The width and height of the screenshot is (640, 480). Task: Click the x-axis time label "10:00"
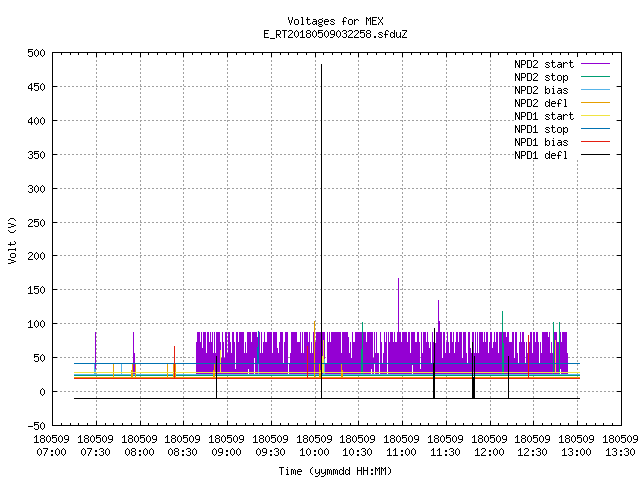tap(314, 452)
